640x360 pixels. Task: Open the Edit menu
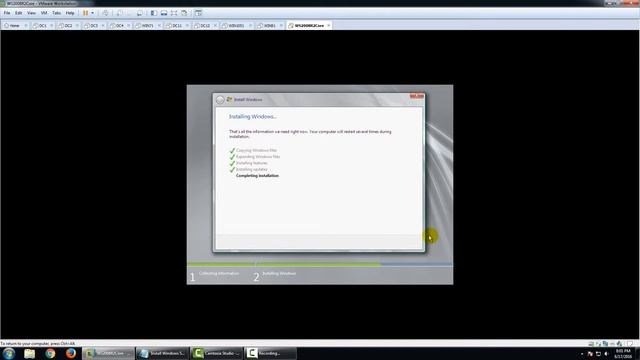pyautogui.click(x=19, y=13)
